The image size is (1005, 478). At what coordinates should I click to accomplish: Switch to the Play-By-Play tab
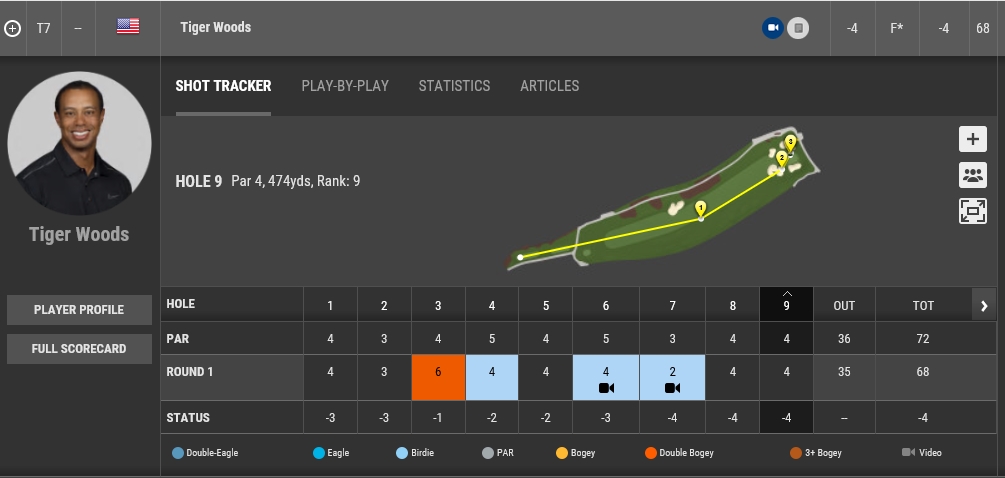[x=345, y=86]
